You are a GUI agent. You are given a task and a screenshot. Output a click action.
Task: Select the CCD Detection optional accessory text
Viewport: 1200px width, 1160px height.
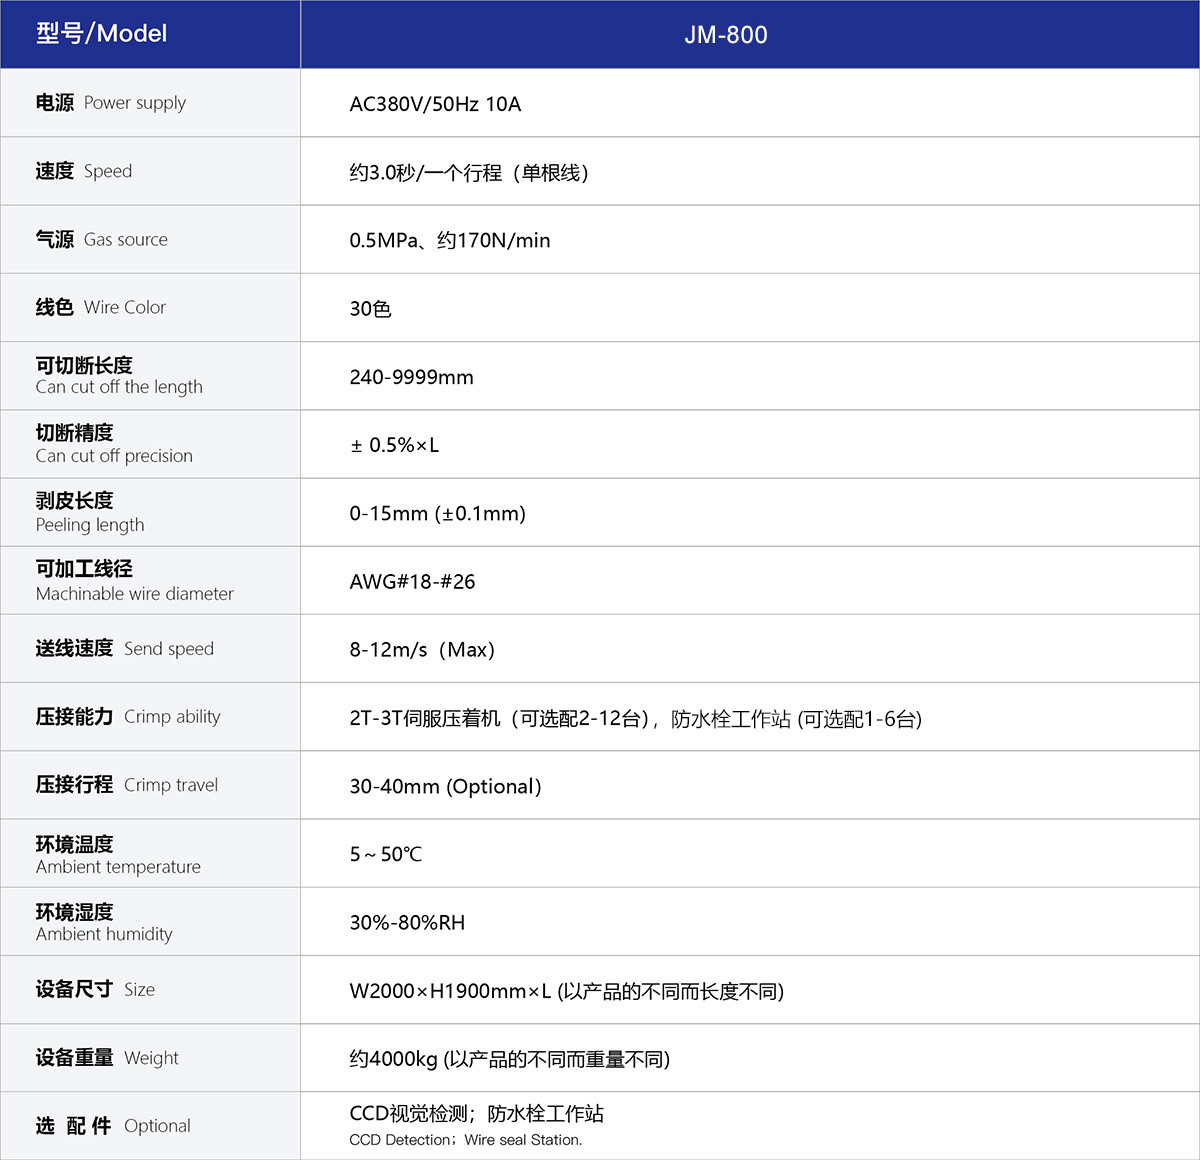click(x=465, y=1140)
